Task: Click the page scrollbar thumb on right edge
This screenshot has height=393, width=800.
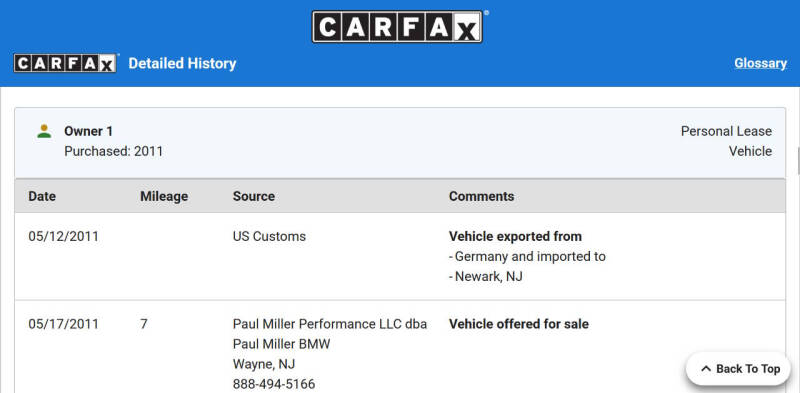Action: pyautogui.click(x=798, y=161)
